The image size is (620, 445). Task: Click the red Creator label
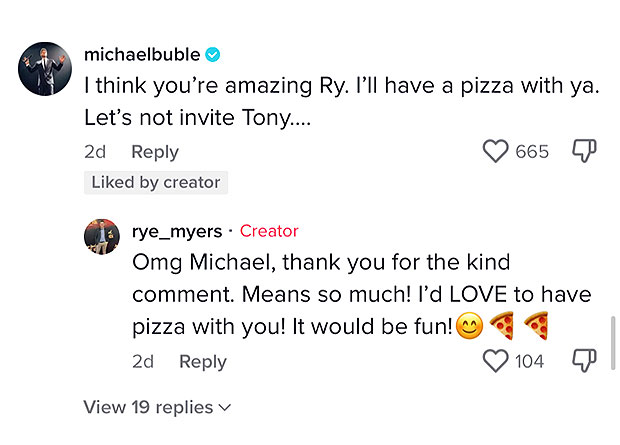click(269, 231)
